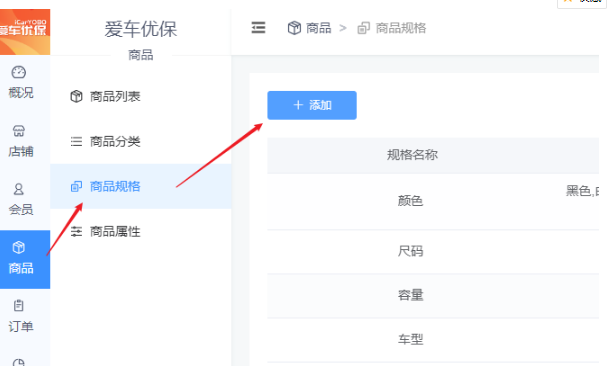Click the 商品列表 cube icon
607x366 pixels.
pos(76,96)
